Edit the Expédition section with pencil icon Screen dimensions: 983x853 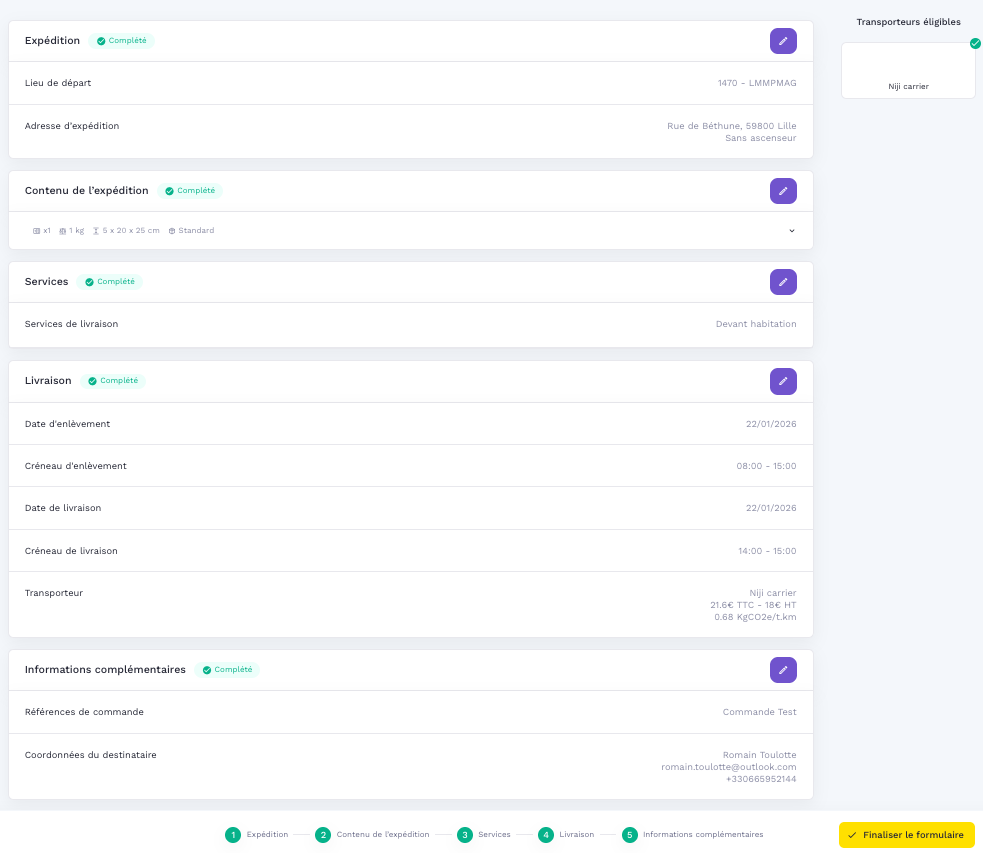[783, 41]
